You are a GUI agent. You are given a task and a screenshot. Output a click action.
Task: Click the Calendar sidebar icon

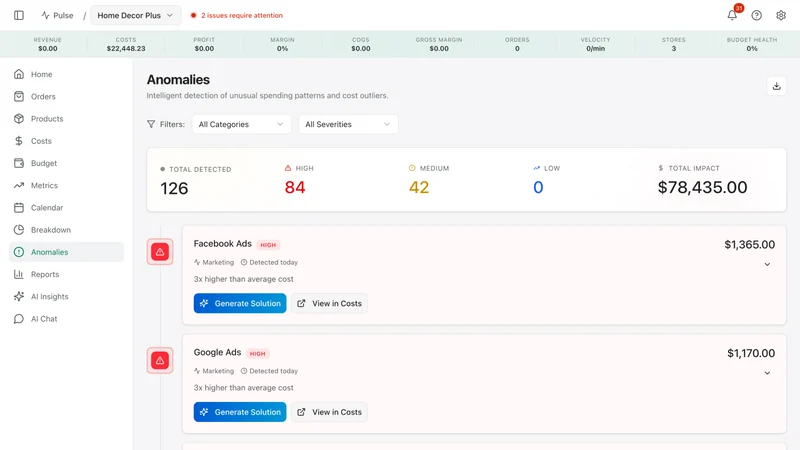[19, 208]
